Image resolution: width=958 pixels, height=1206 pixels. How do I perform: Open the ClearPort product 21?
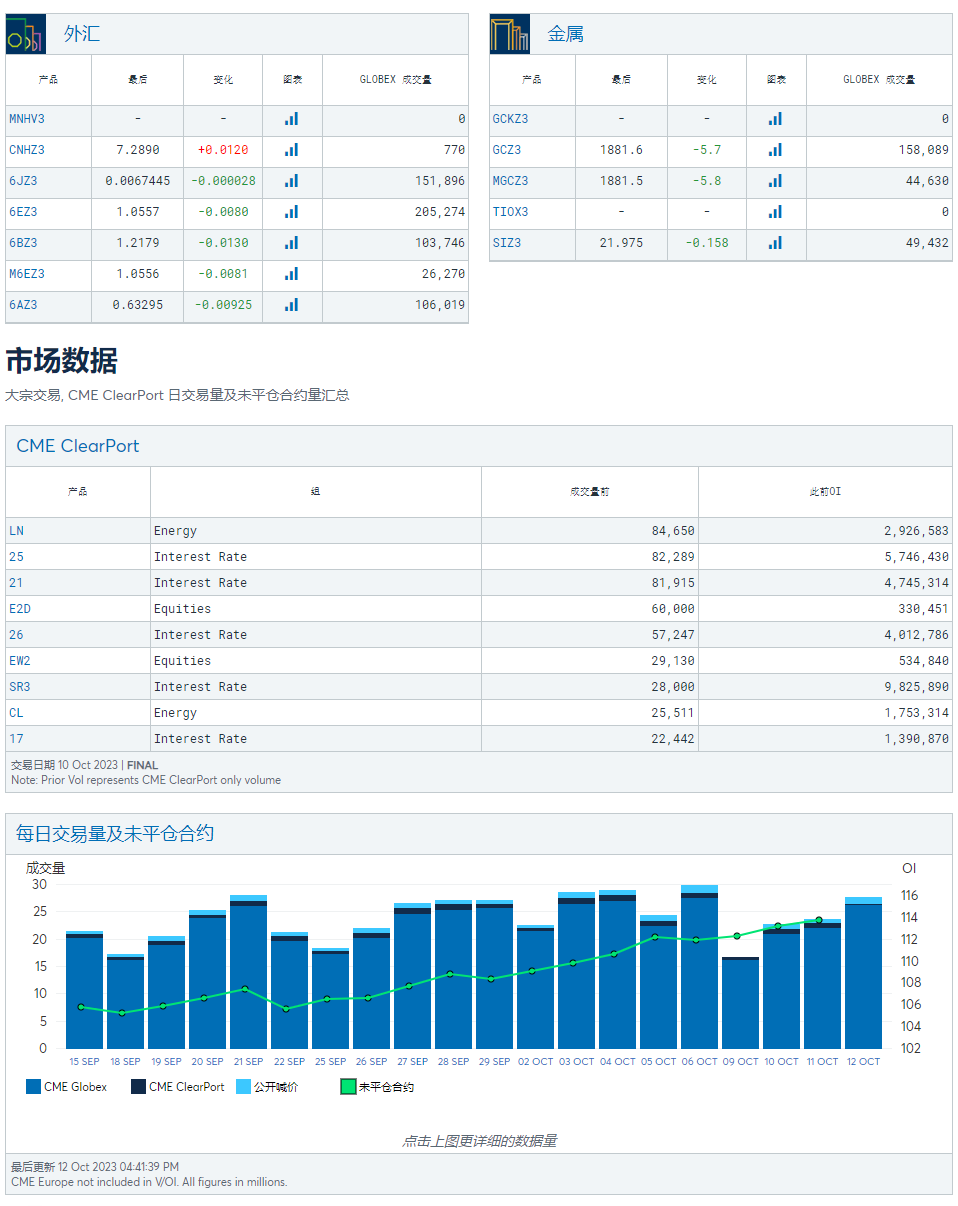[x=16, y=583]
